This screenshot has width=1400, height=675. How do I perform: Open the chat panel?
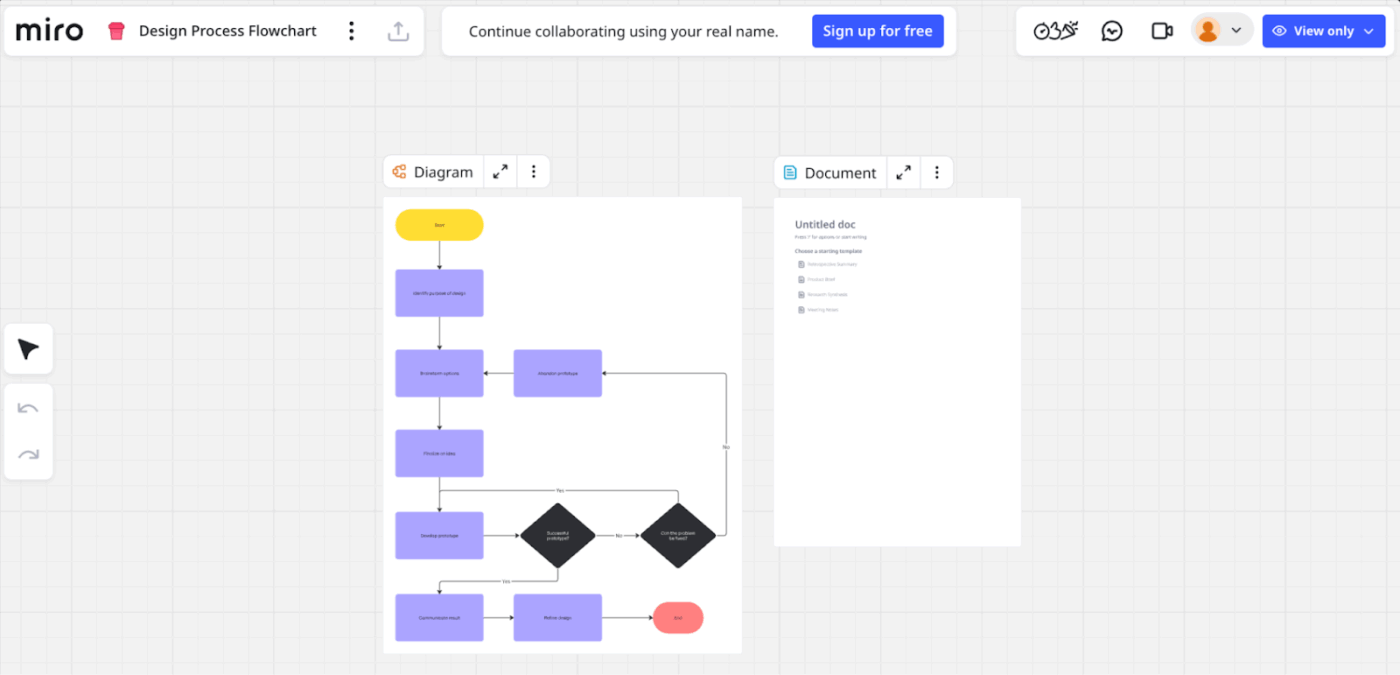tap(1113, 30)
